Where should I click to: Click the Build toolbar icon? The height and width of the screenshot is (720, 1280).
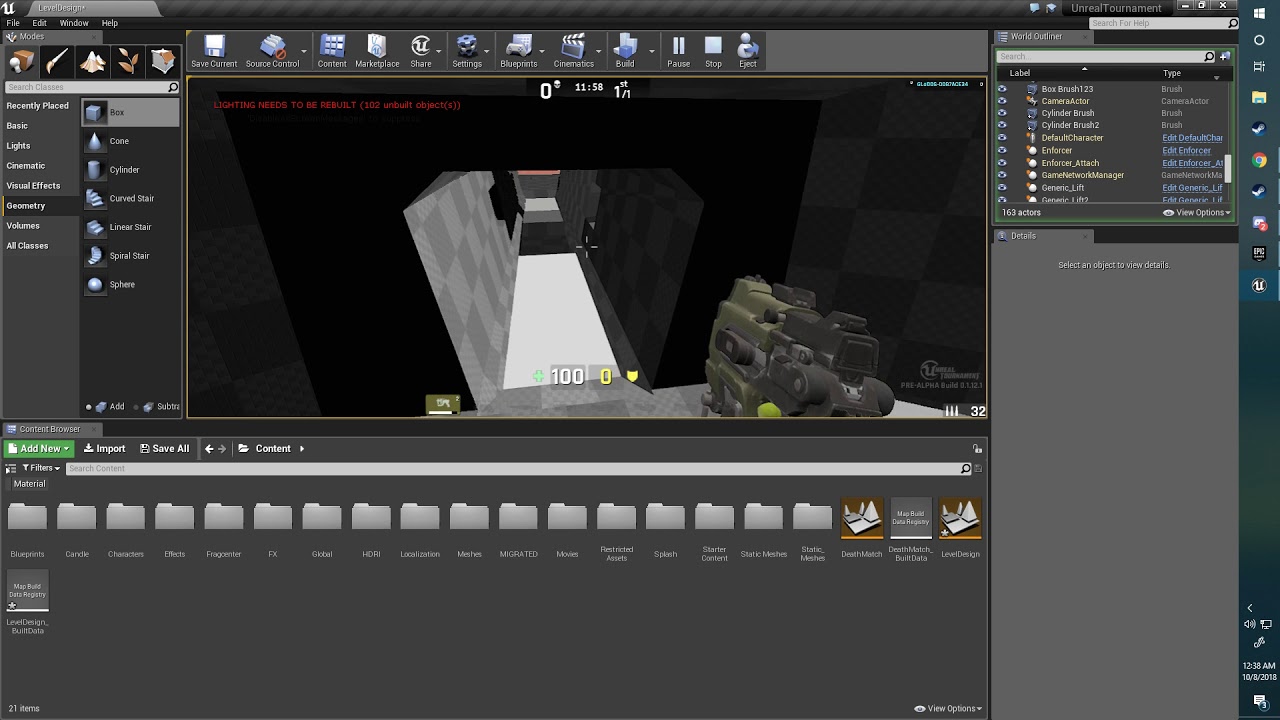[x=625, y=51]
